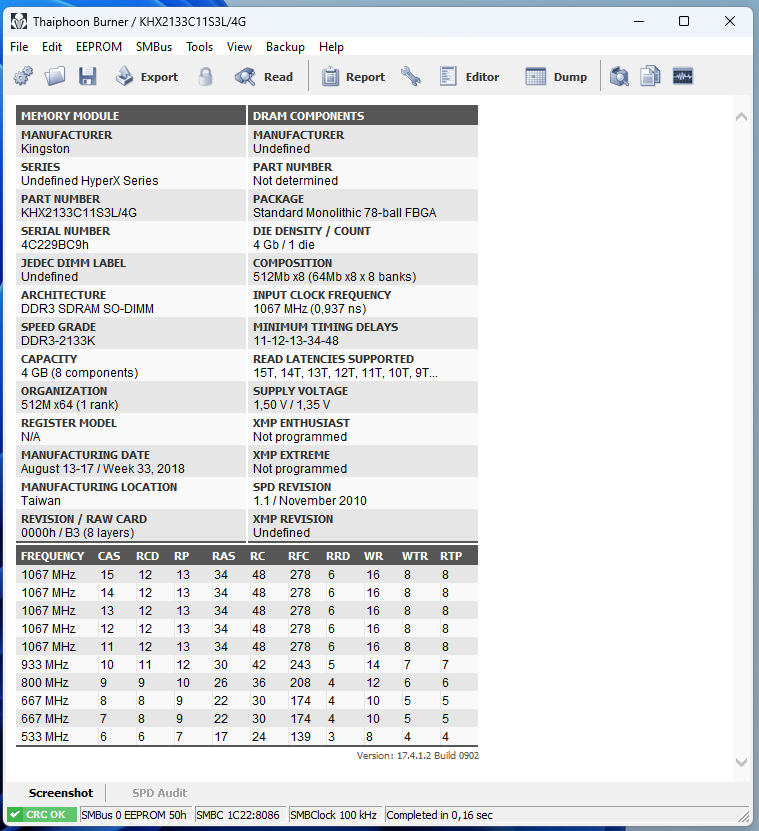Switch to the Screenshot tab

(x=60, y=793)
